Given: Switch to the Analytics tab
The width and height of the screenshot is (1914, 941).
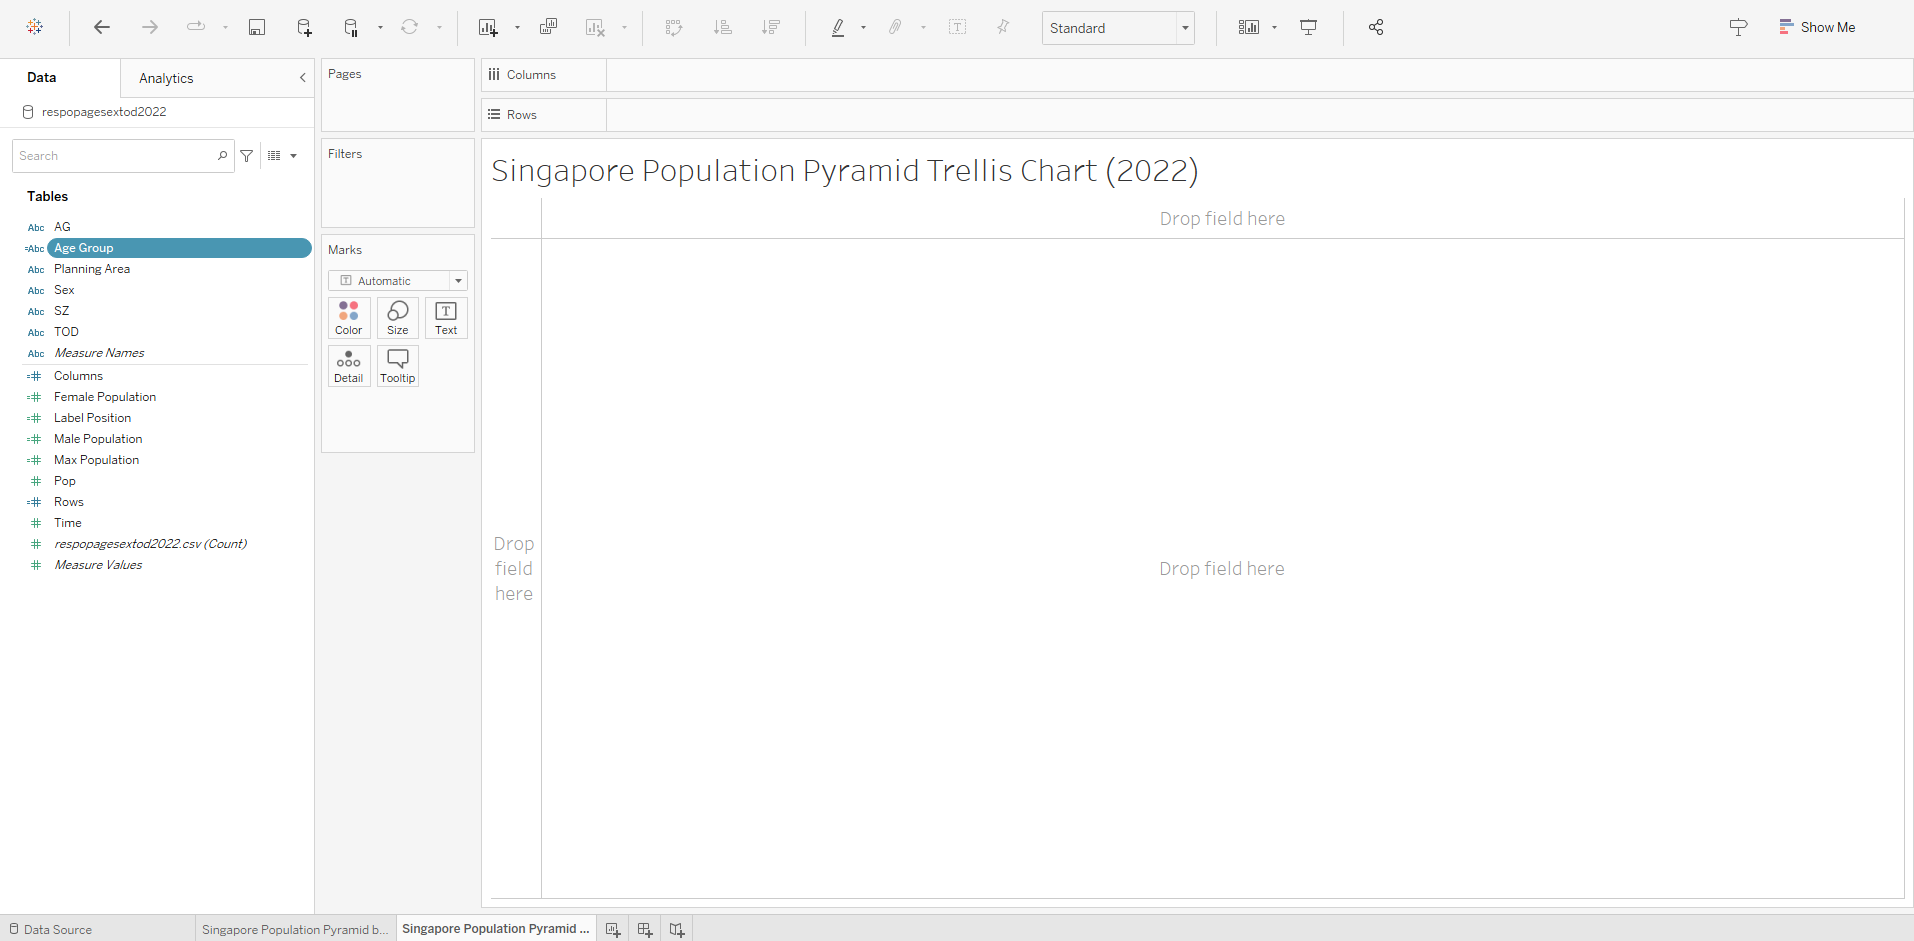Looking at the screenshot, I should pos(166,78).
